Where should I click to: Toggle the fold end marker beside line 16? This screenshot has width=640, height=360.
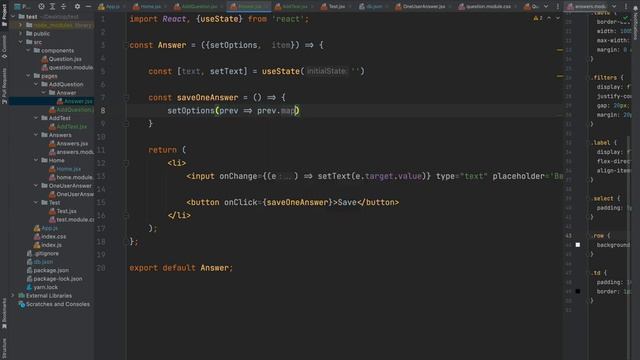tap(126, 216)
